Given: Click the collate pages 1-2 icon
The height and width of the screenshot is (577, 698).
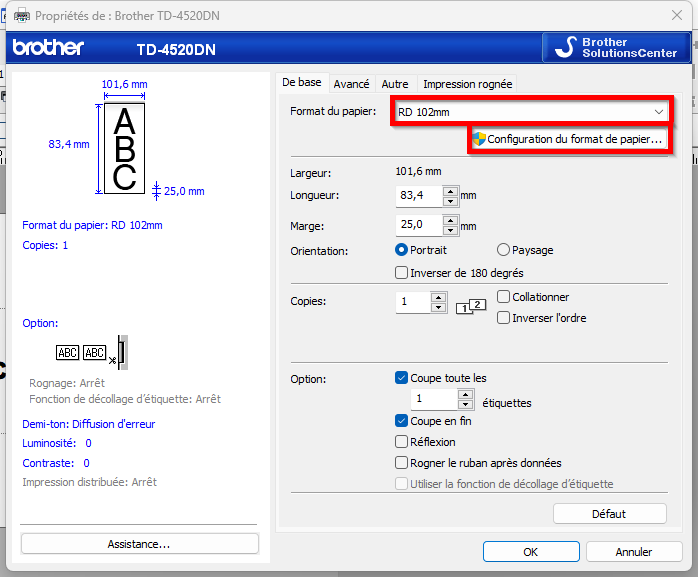Looking at the screenshot, I should pos(471,306).
